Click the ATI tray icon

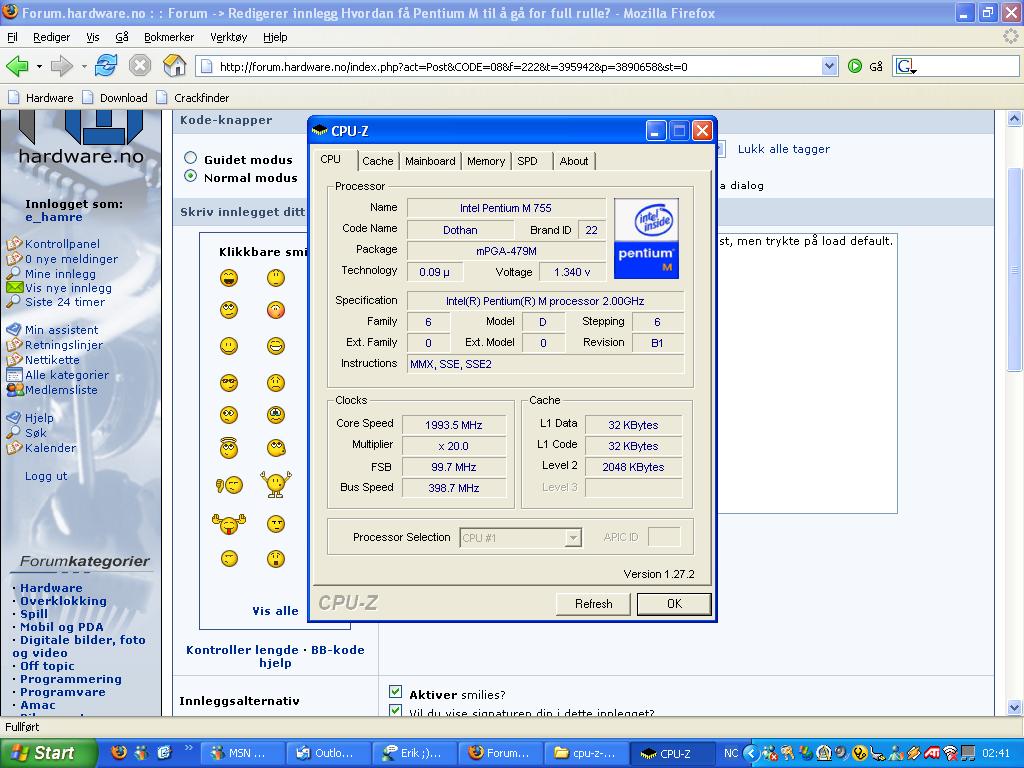pyautogui.click(x=932, y=753)
